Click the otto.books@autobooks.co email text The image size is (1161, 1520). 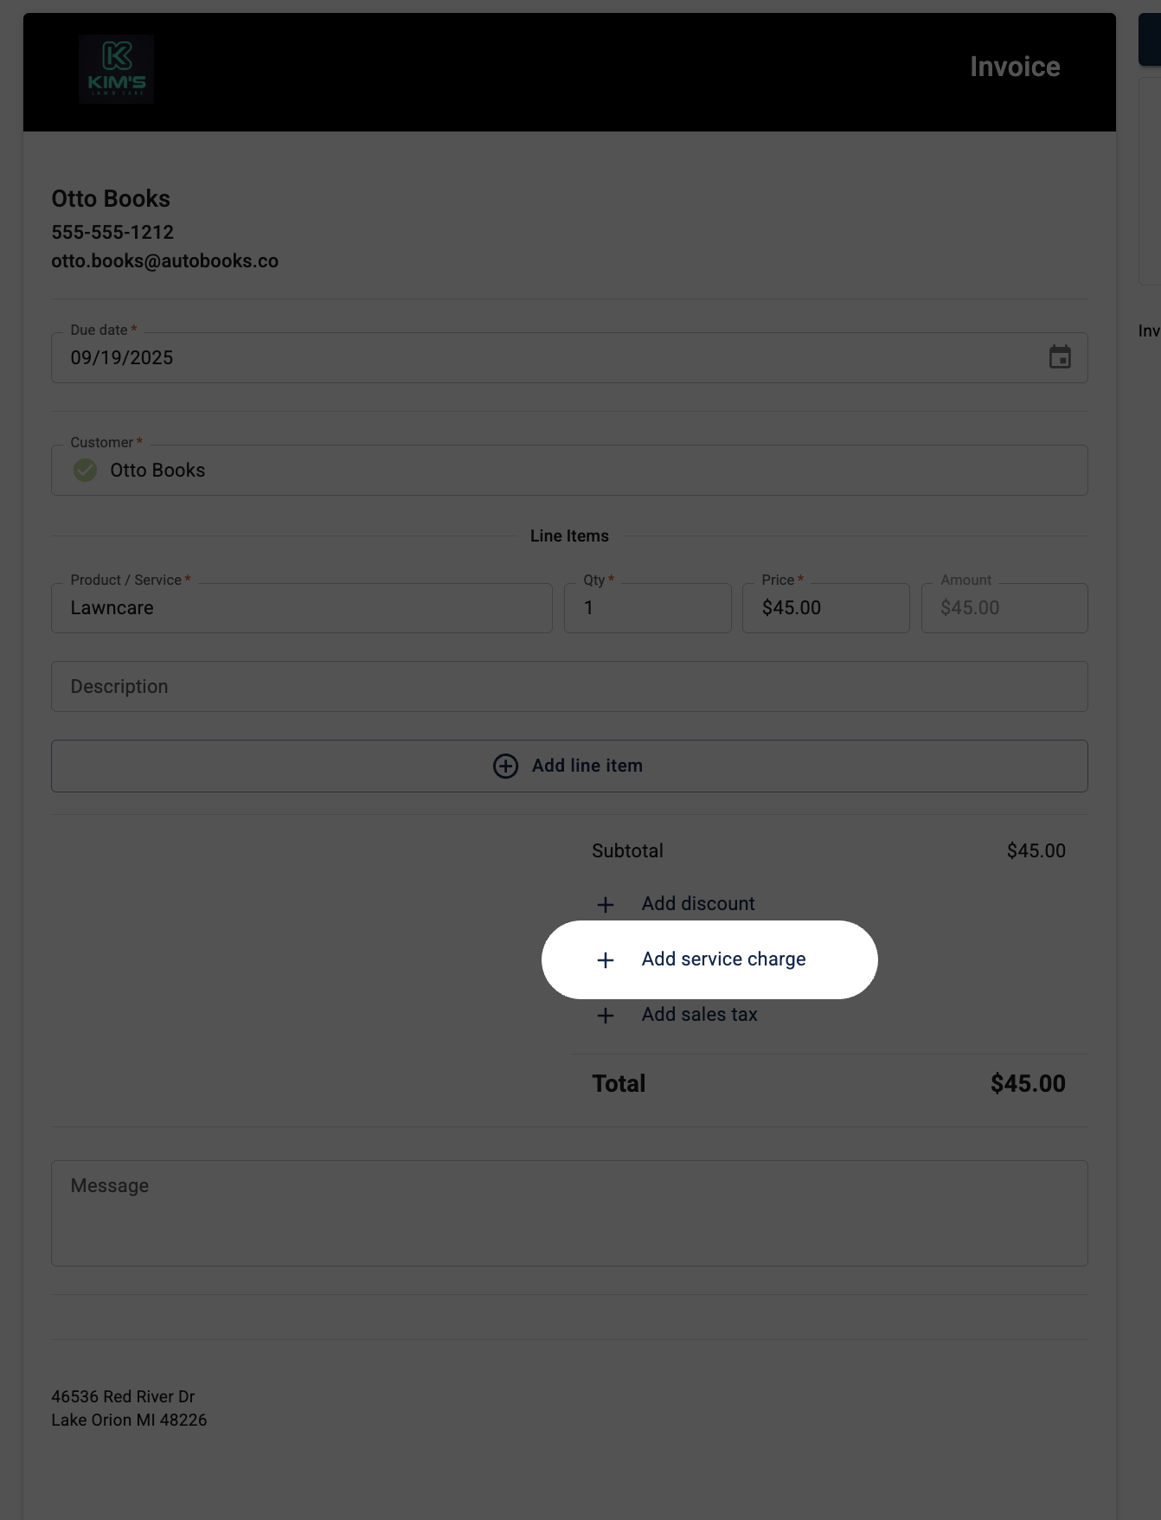(x=165, y=261)
